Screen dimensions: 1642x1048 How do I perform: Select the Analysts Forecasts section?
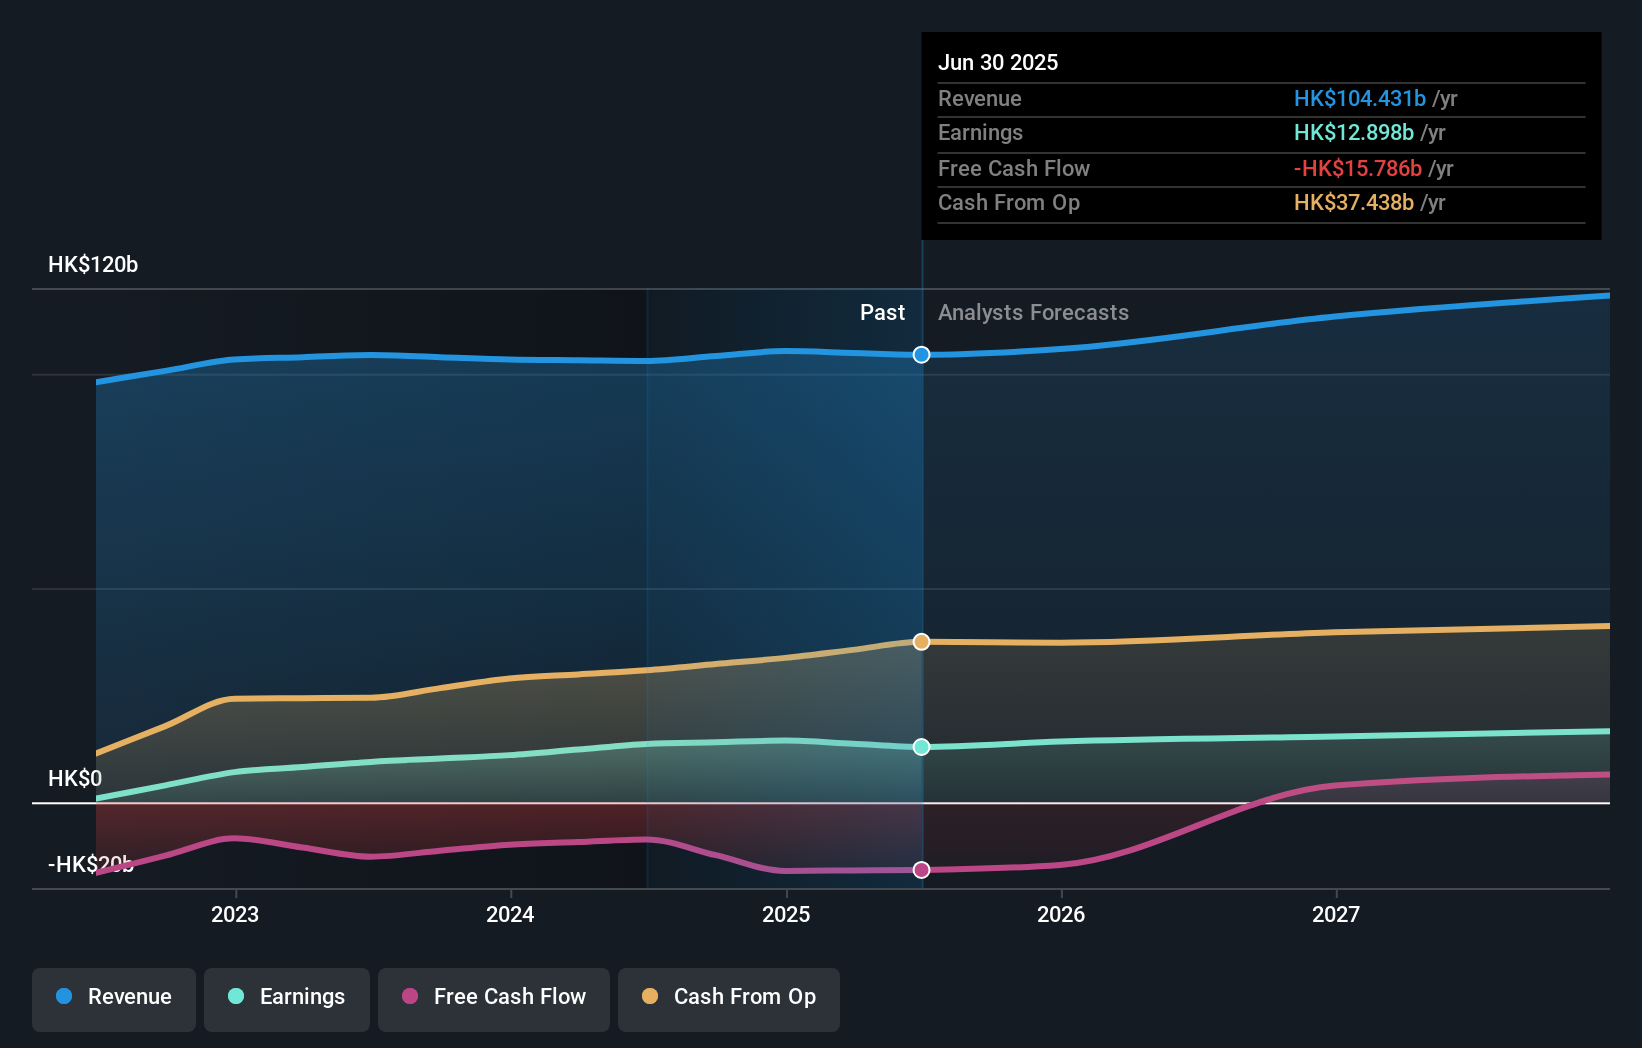click(x=1033, y=312)
